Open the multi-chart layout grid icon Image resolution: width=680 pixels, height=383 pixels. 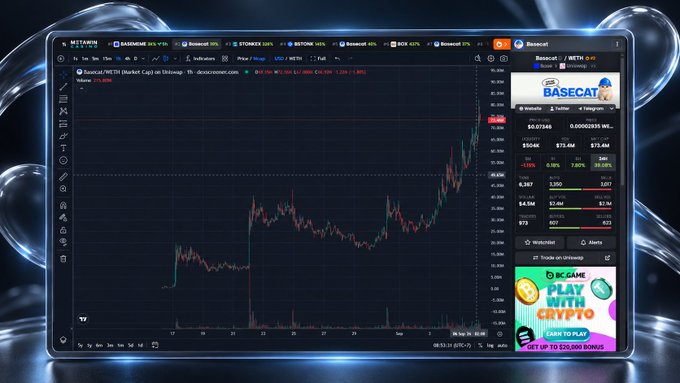coord(225,59)
